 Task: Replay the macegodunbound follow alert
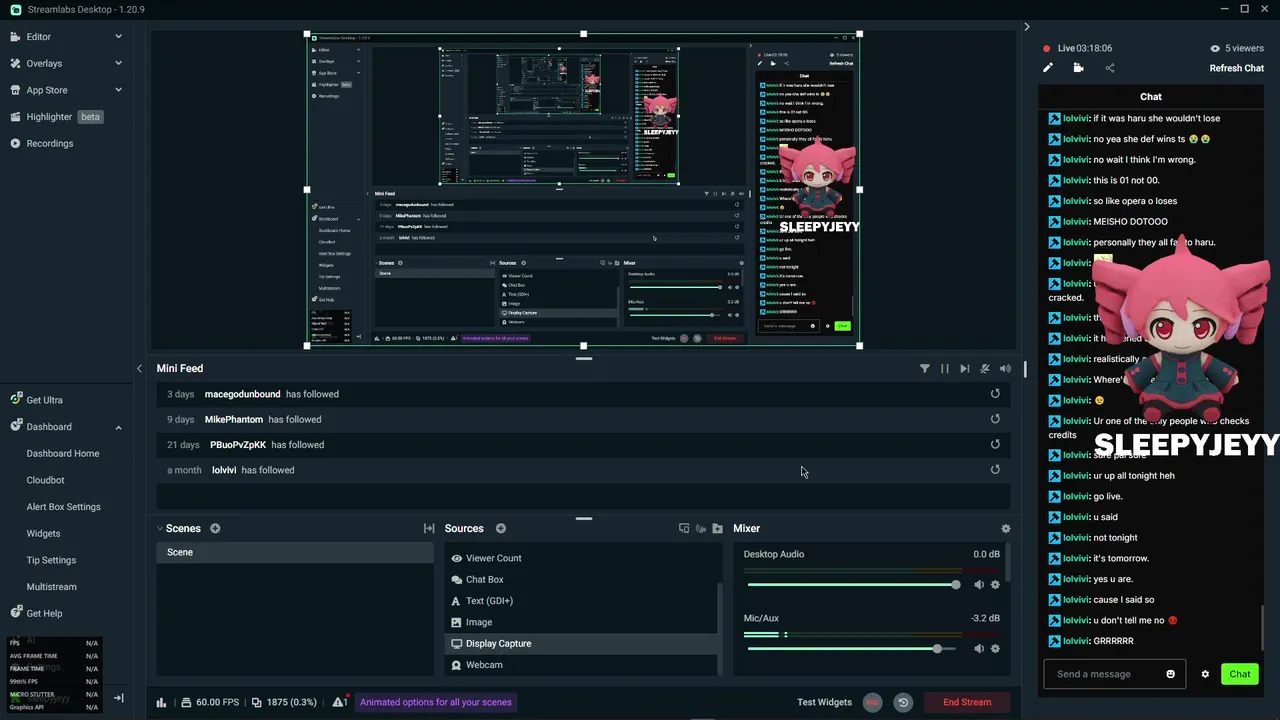[995, 394]
